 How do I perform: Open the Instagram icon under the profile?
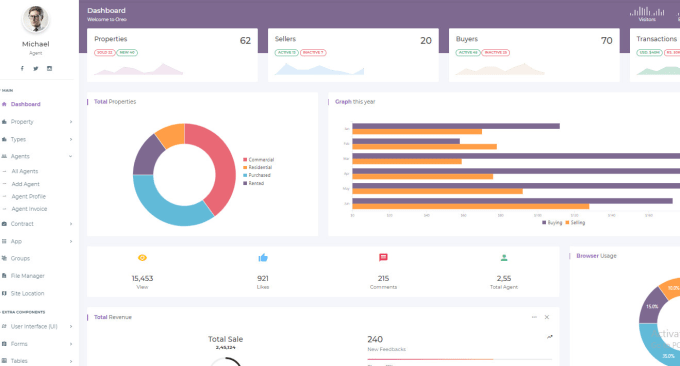point(49,69)
